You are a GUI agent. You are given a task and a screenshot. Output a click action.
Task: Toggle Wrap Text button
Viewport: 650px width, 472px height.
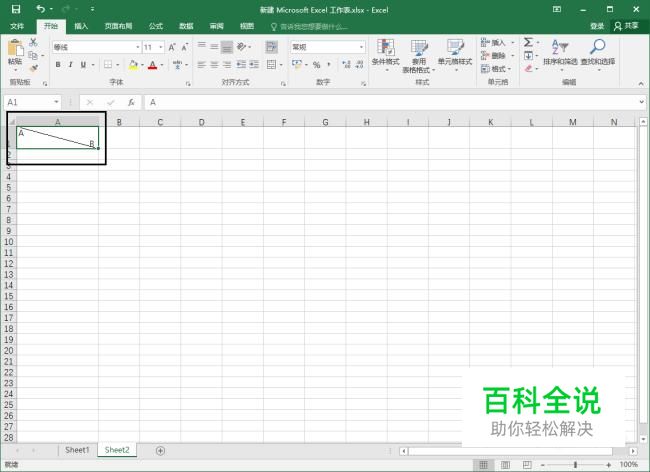(272, 47)
